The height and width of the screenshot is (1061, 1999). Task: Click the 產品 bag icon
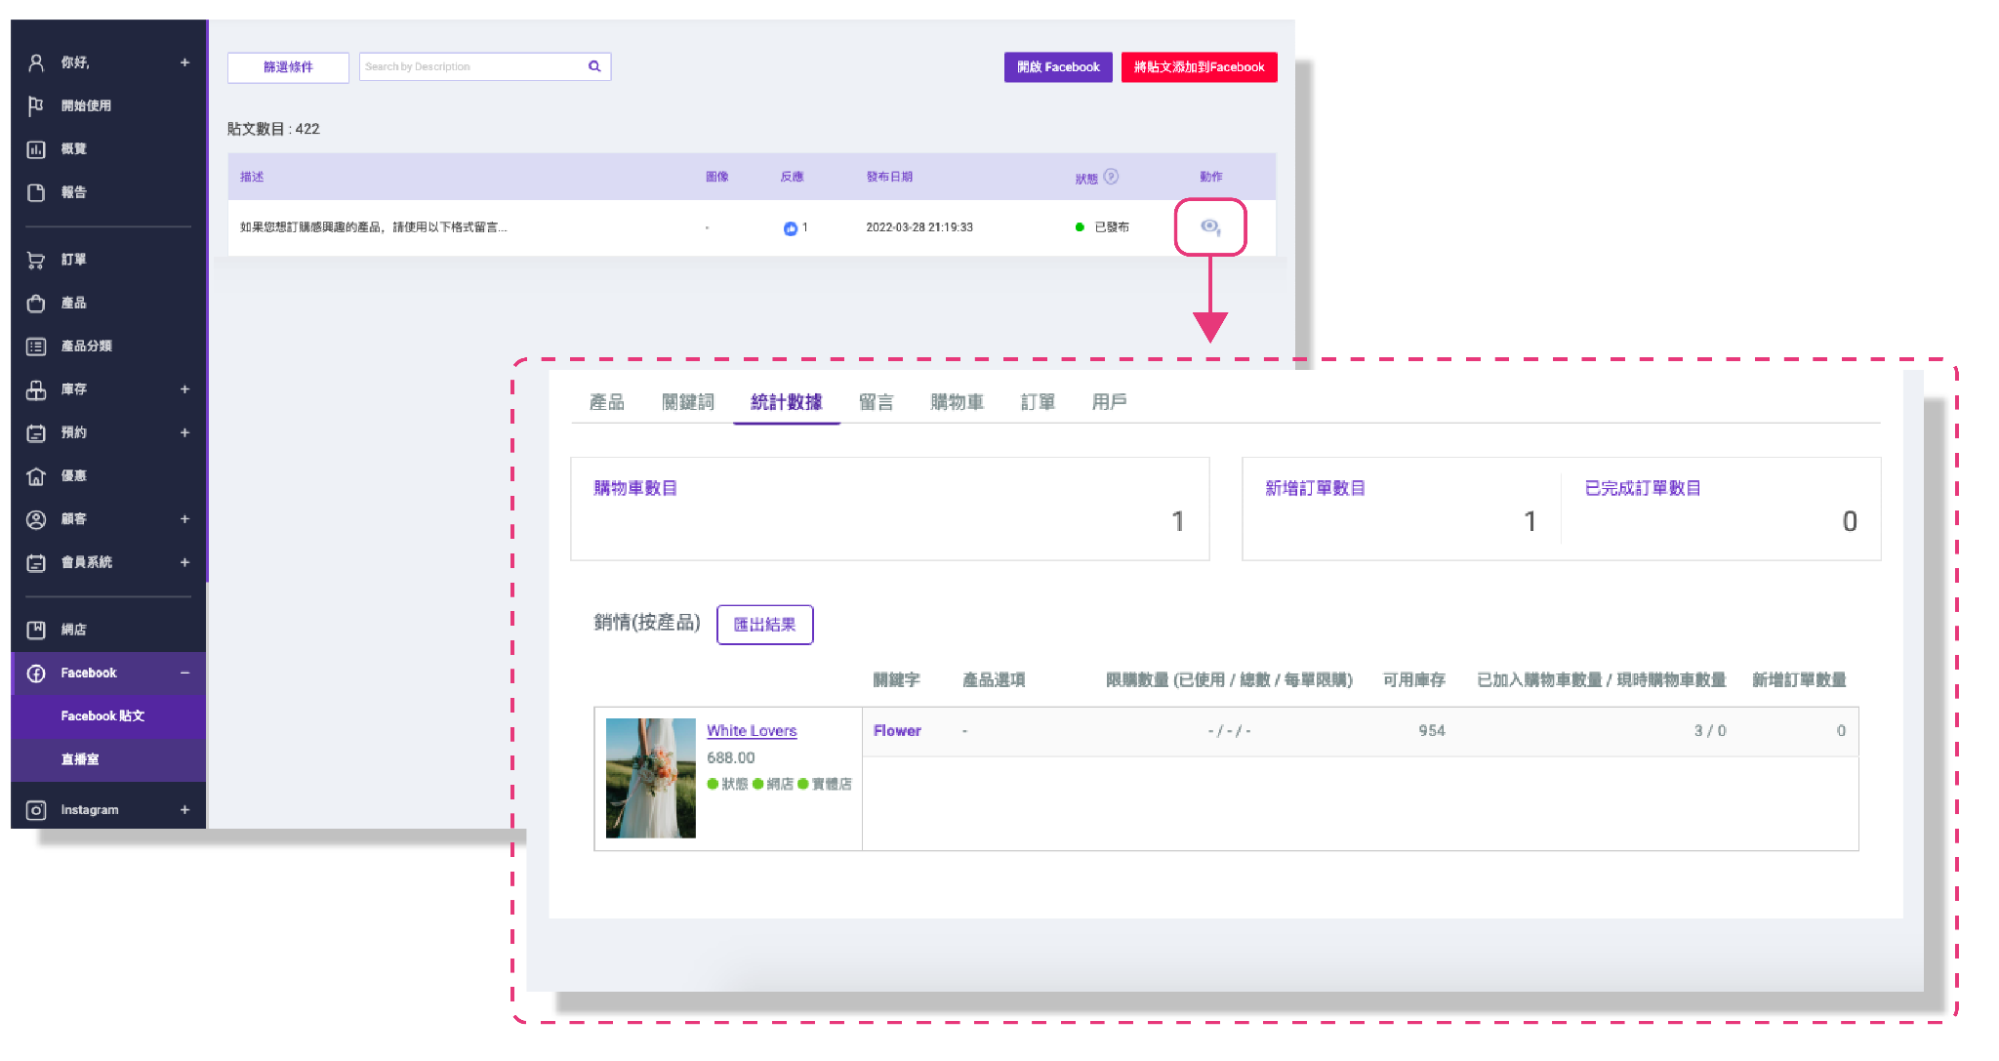click(36, 303)
